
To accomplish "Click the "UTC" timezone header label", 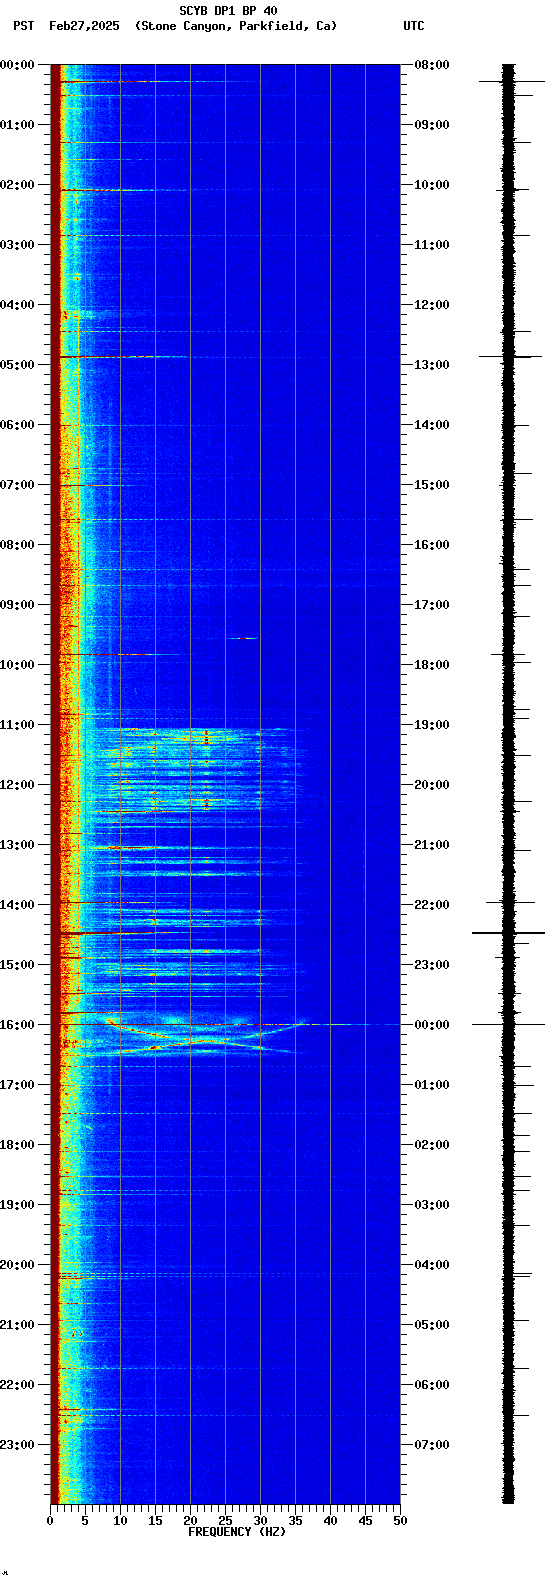I will [x=414, y=26].
